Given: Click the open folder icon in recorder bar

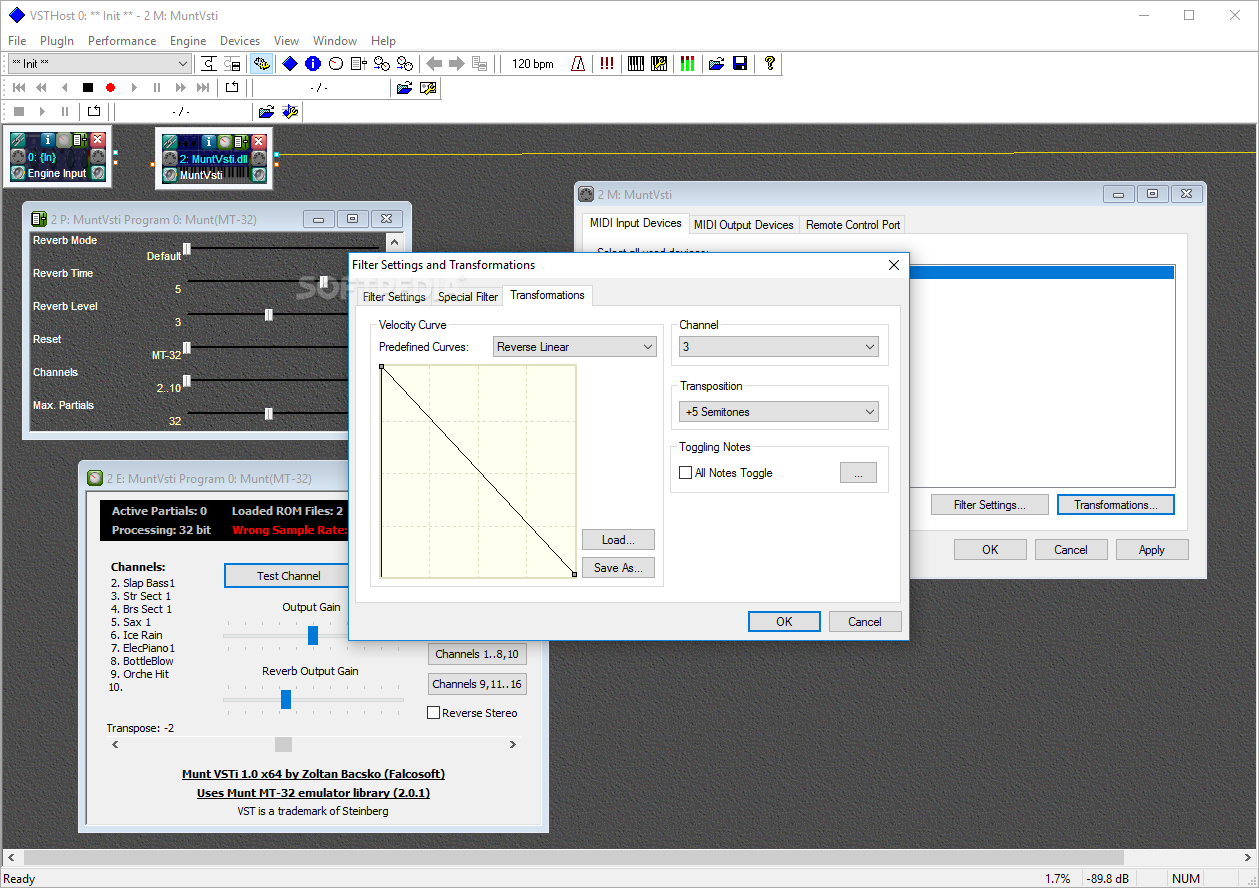Looking at the screenshot, I should coord(405,88).
